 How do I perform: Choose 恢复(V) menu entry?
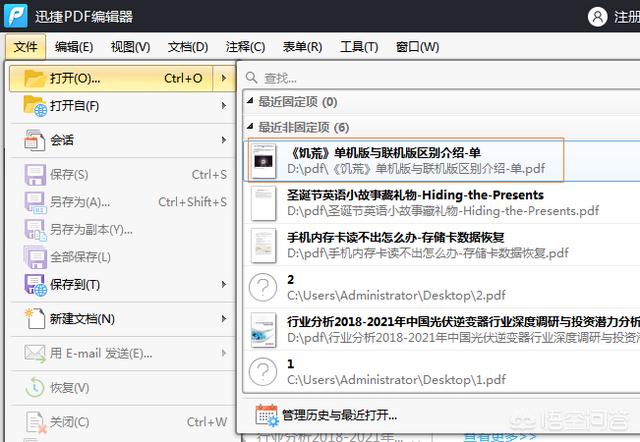(x=122, y=388)
